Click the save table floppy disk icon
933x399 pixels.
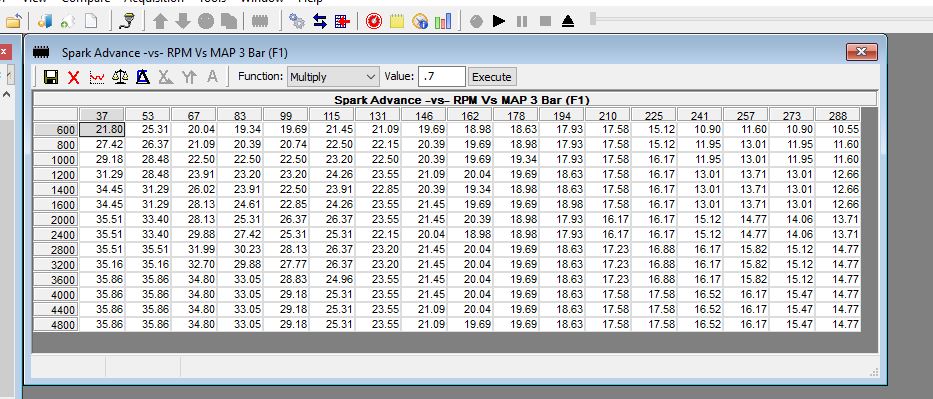click(51, 77)
